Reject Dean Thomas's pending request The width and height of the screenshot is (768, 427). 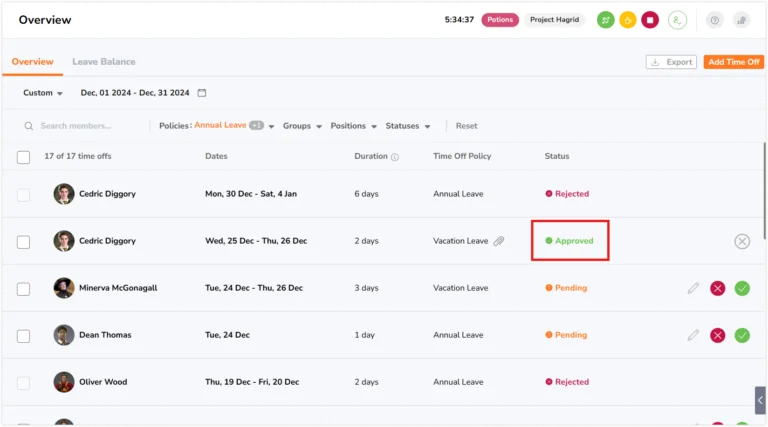pos(718,335)
